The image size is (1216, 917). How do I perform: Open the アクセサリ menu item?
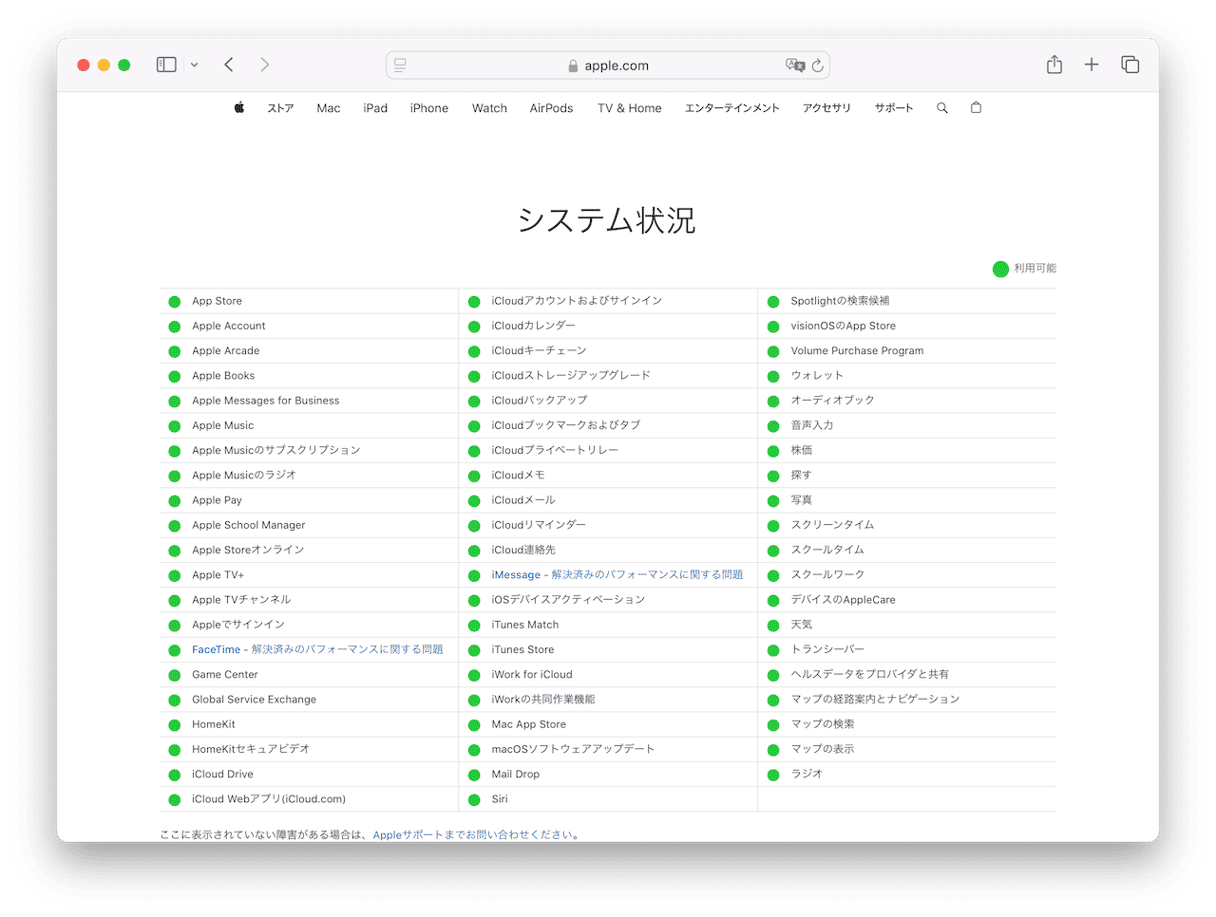point(826,108)
